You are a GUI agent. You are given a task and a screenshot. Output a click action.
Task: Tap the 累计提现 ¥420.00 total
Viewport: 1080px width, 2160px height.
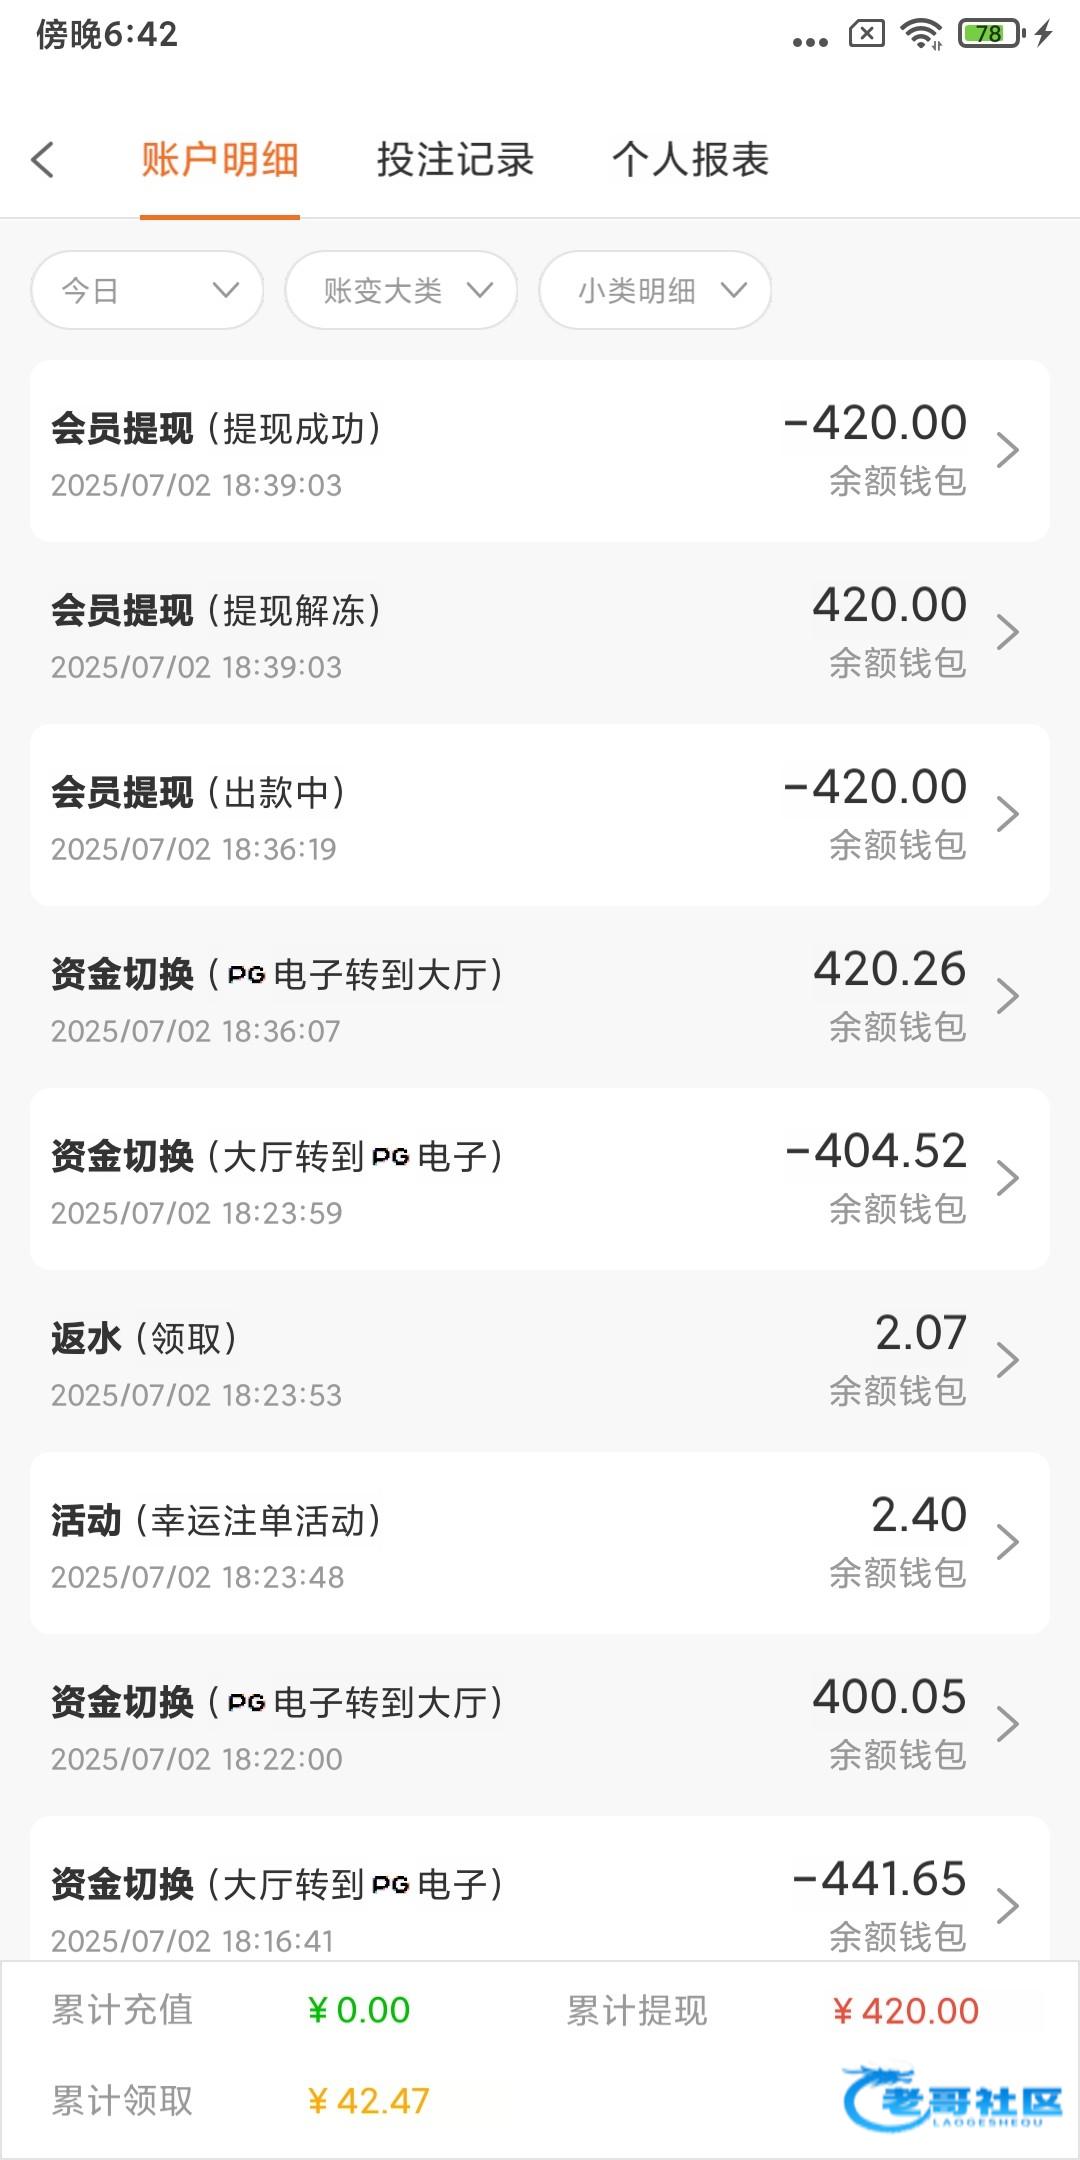click(x=905, y=2011)
